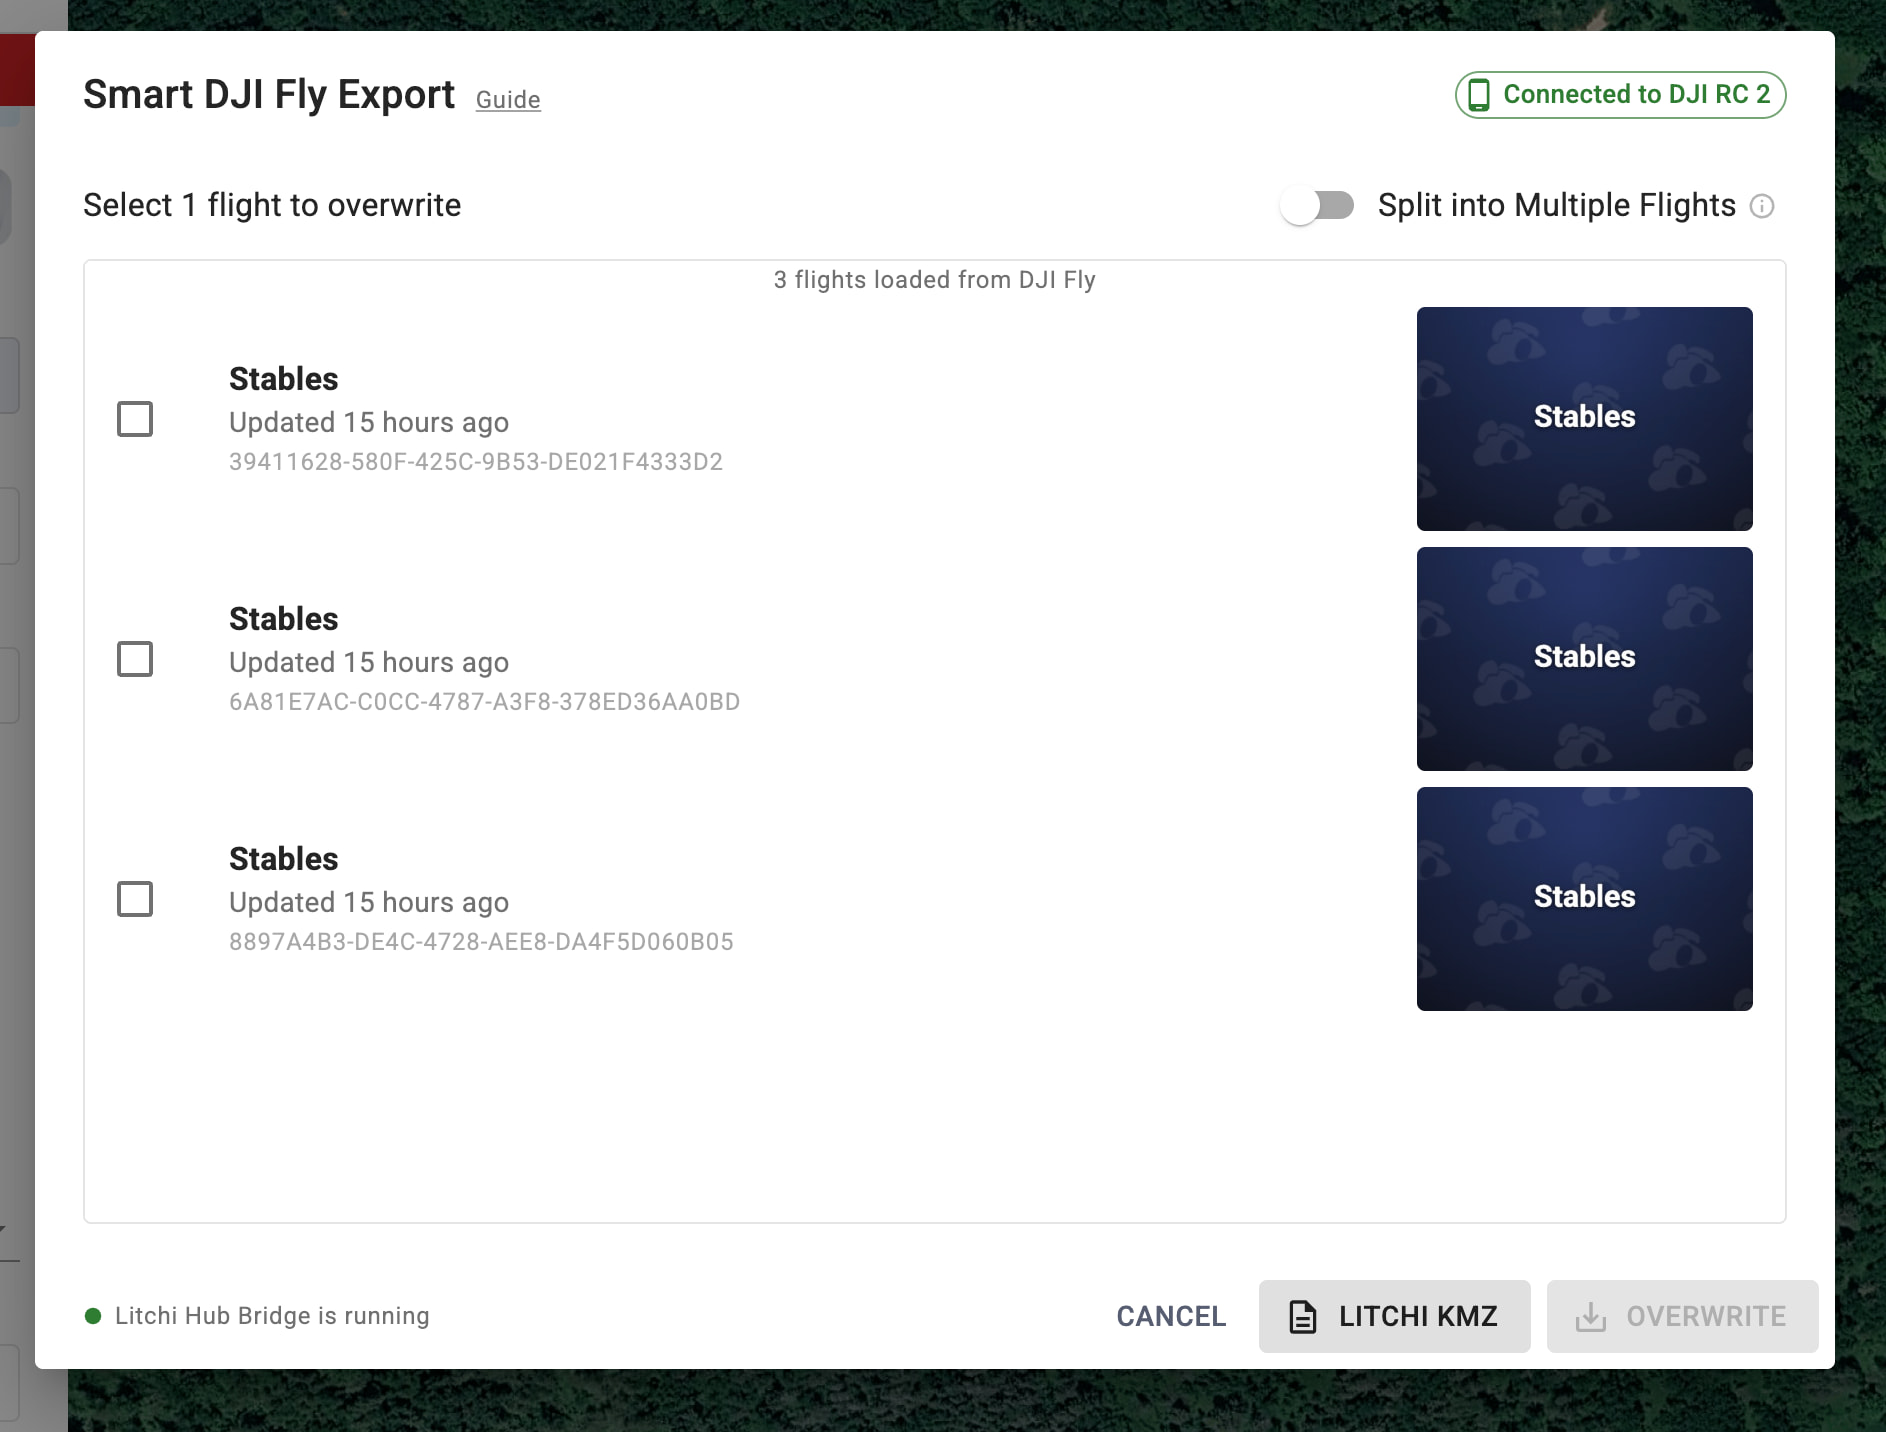Check the box for flight ID starting 39411628
1886x1432 pixels.
[x=135, y=419]
